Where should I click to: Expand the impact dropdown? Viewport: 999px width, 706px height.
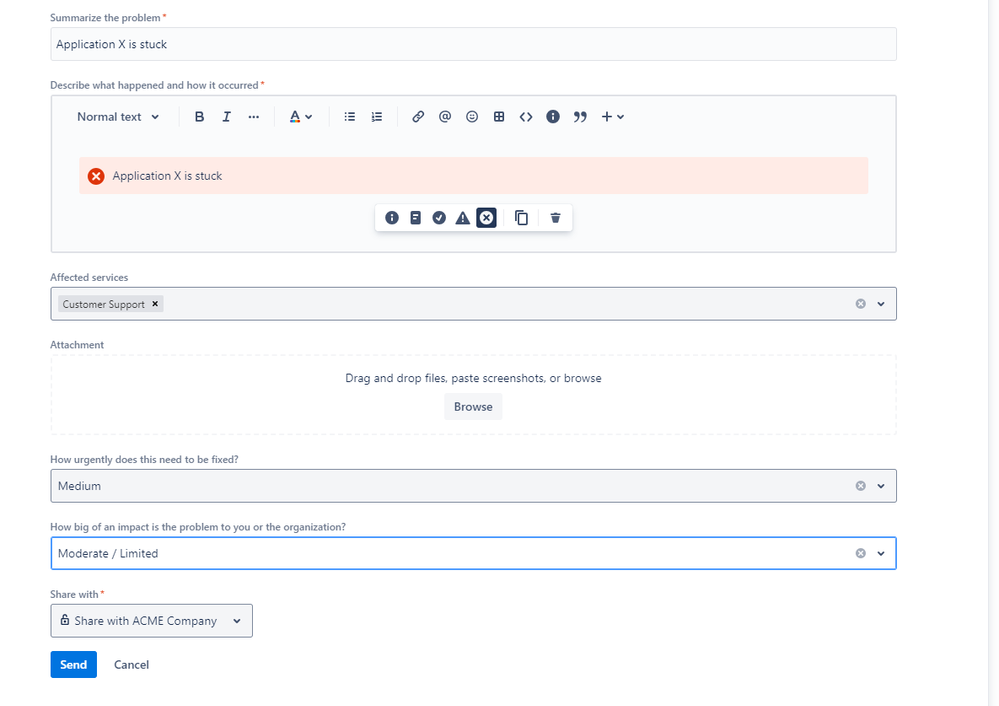[881, 554]
